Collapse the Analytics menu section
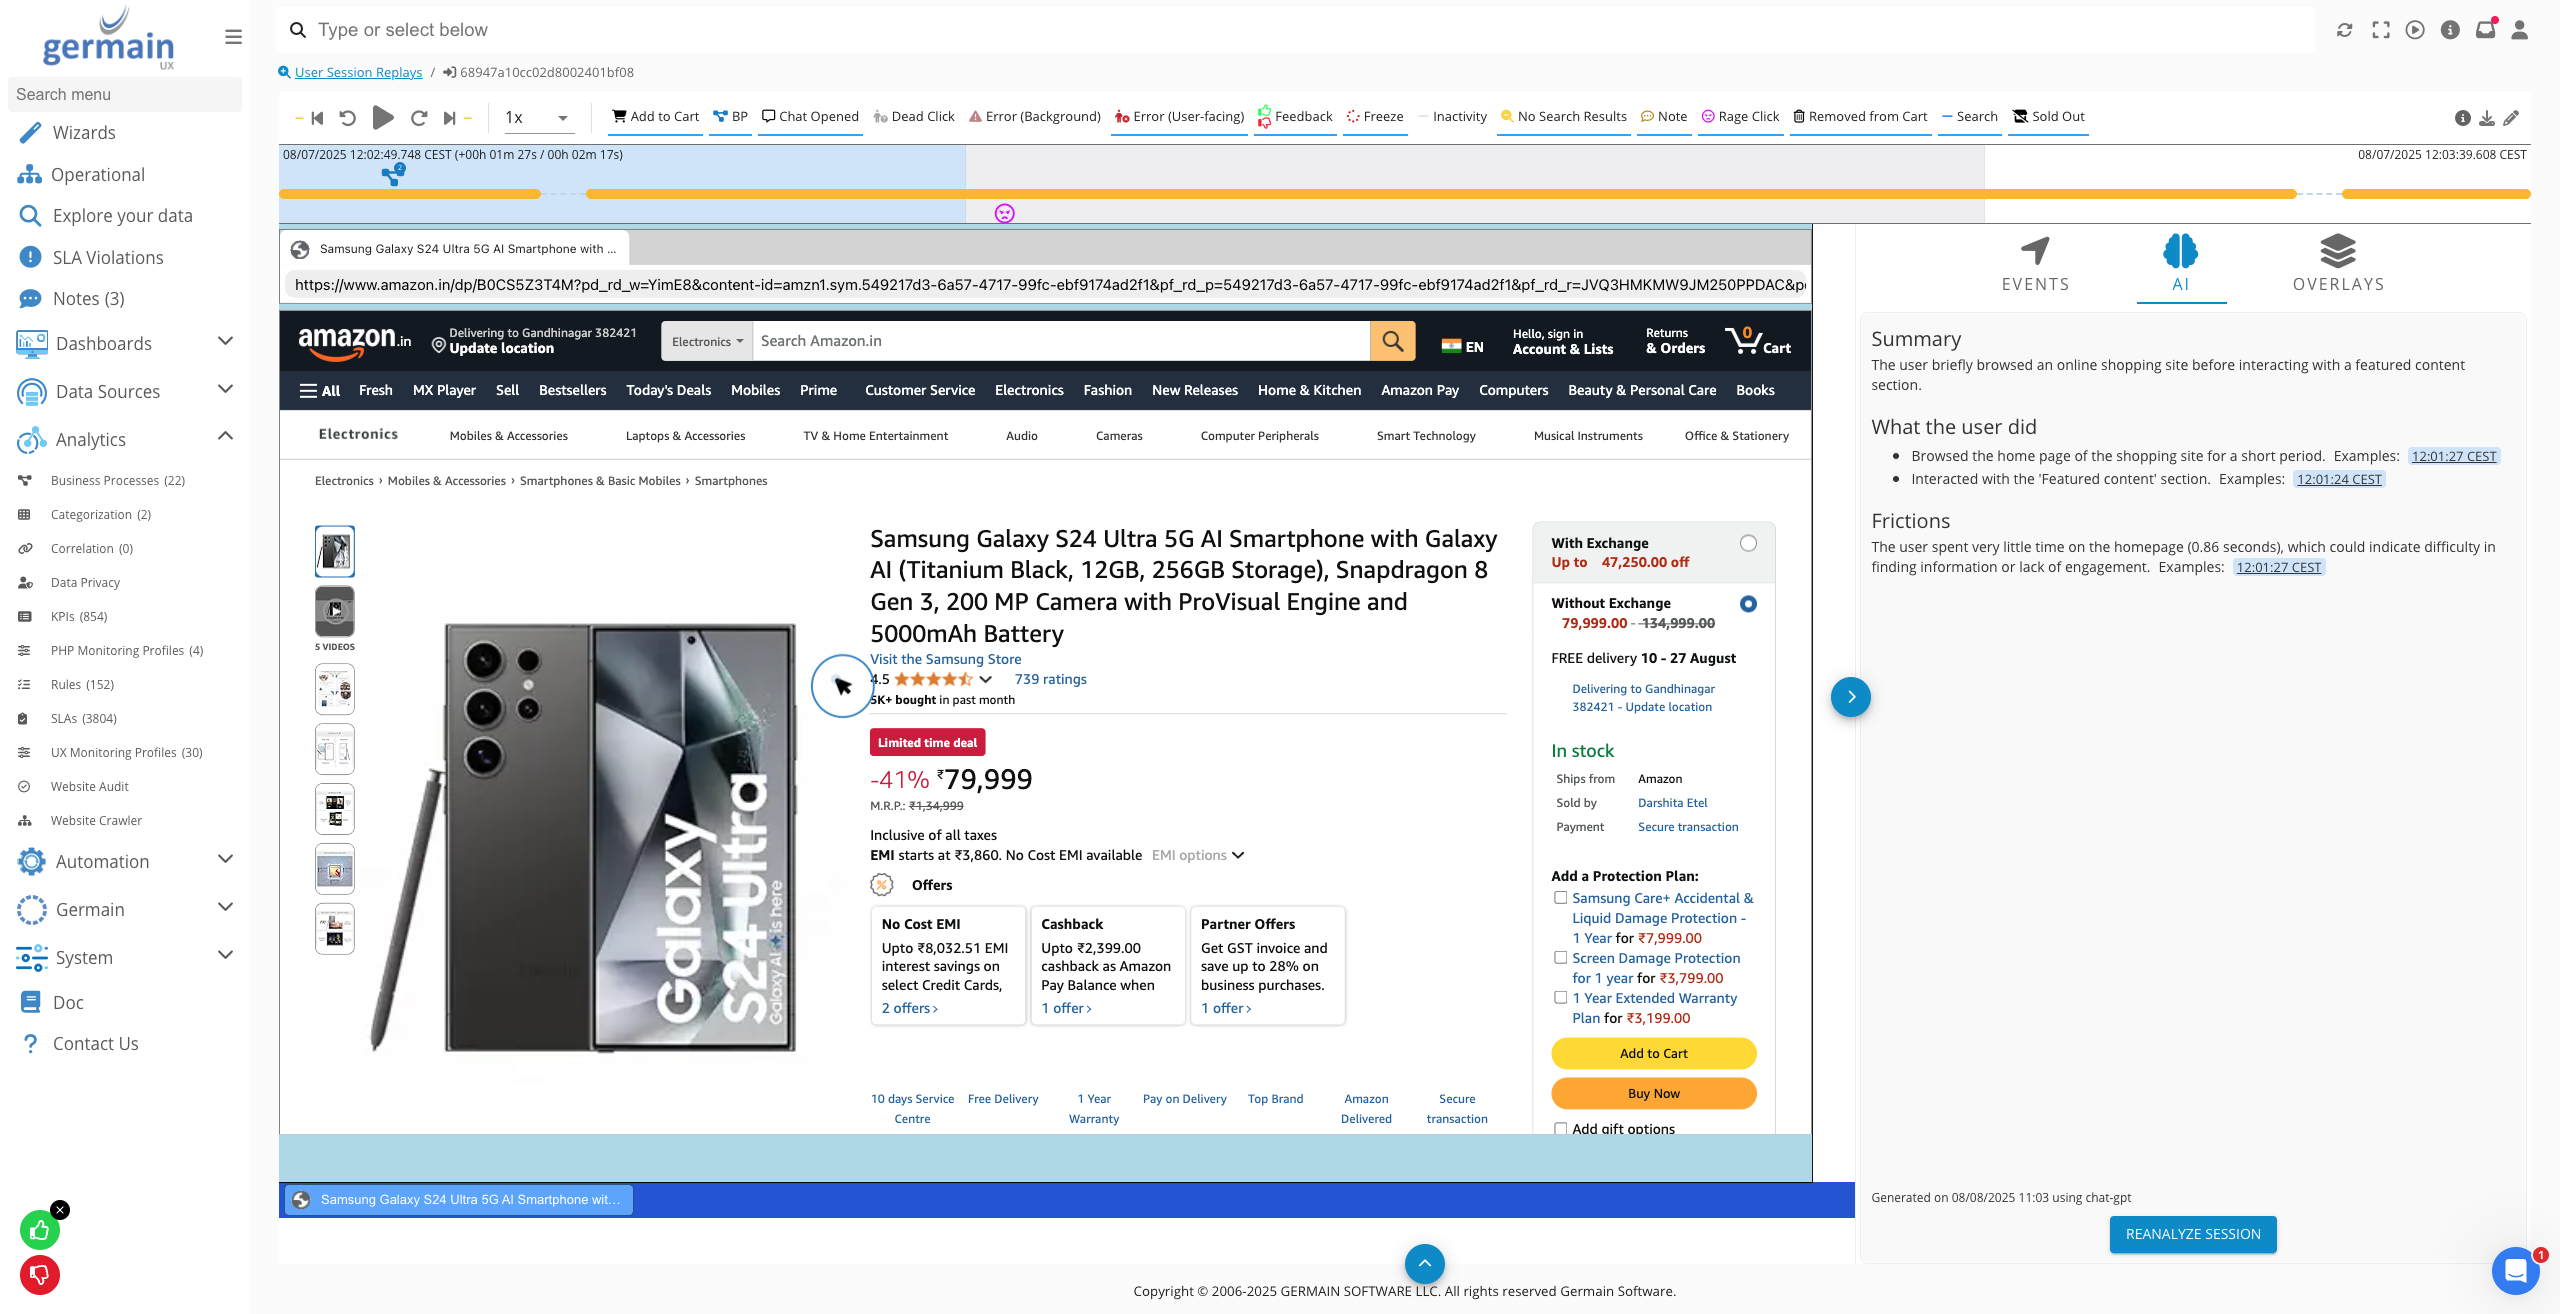The image size is (2560, 1314). pos(225,438)
